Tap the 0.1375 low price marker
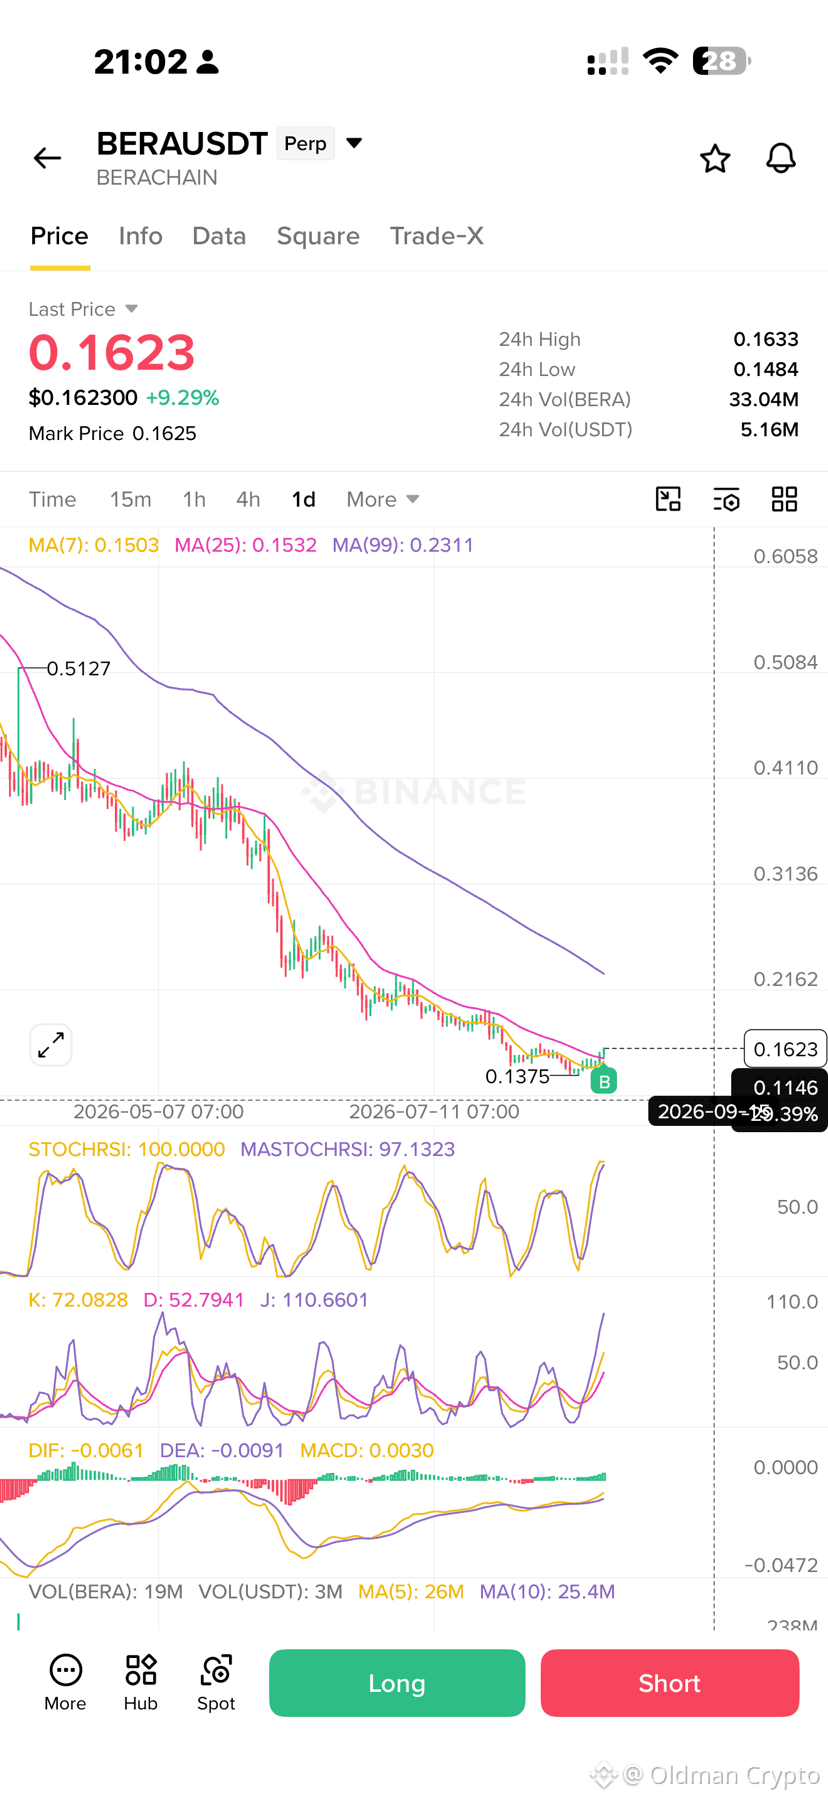828x1800 pixels. (x=517, y=1076)
